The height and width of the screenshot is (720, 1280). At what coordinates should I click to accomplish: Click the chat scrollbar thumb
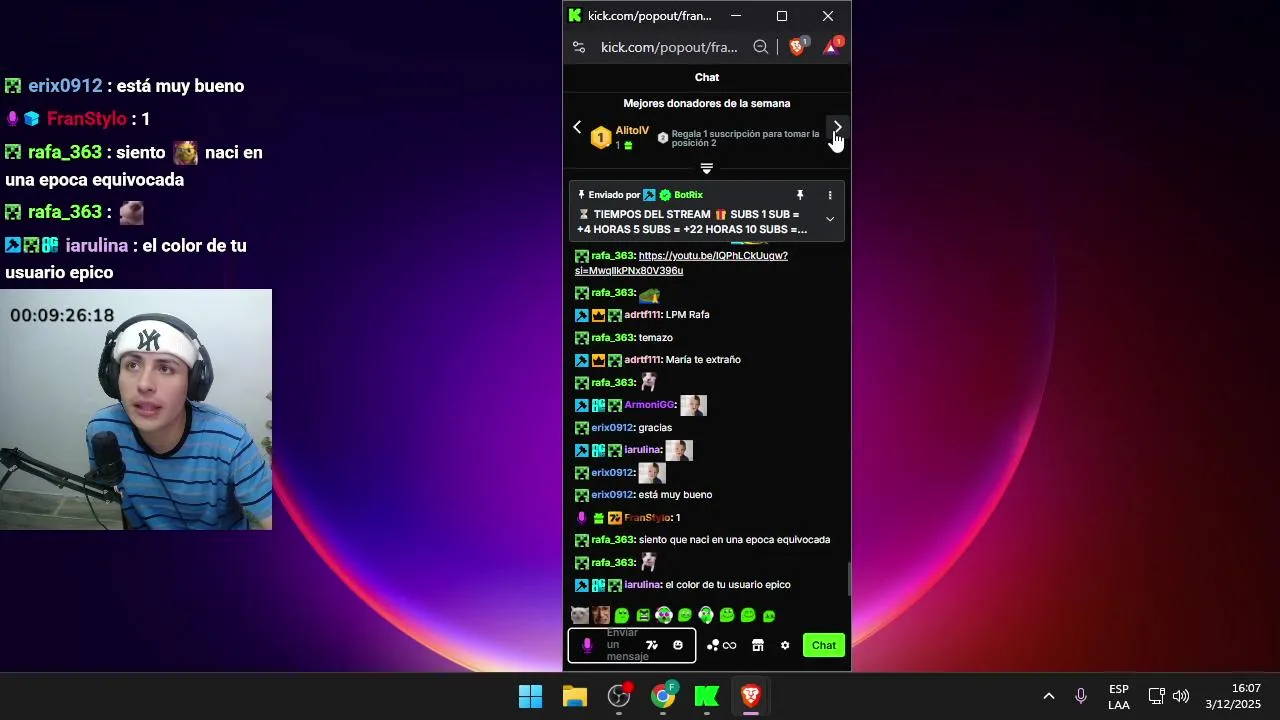coord(848,579)
